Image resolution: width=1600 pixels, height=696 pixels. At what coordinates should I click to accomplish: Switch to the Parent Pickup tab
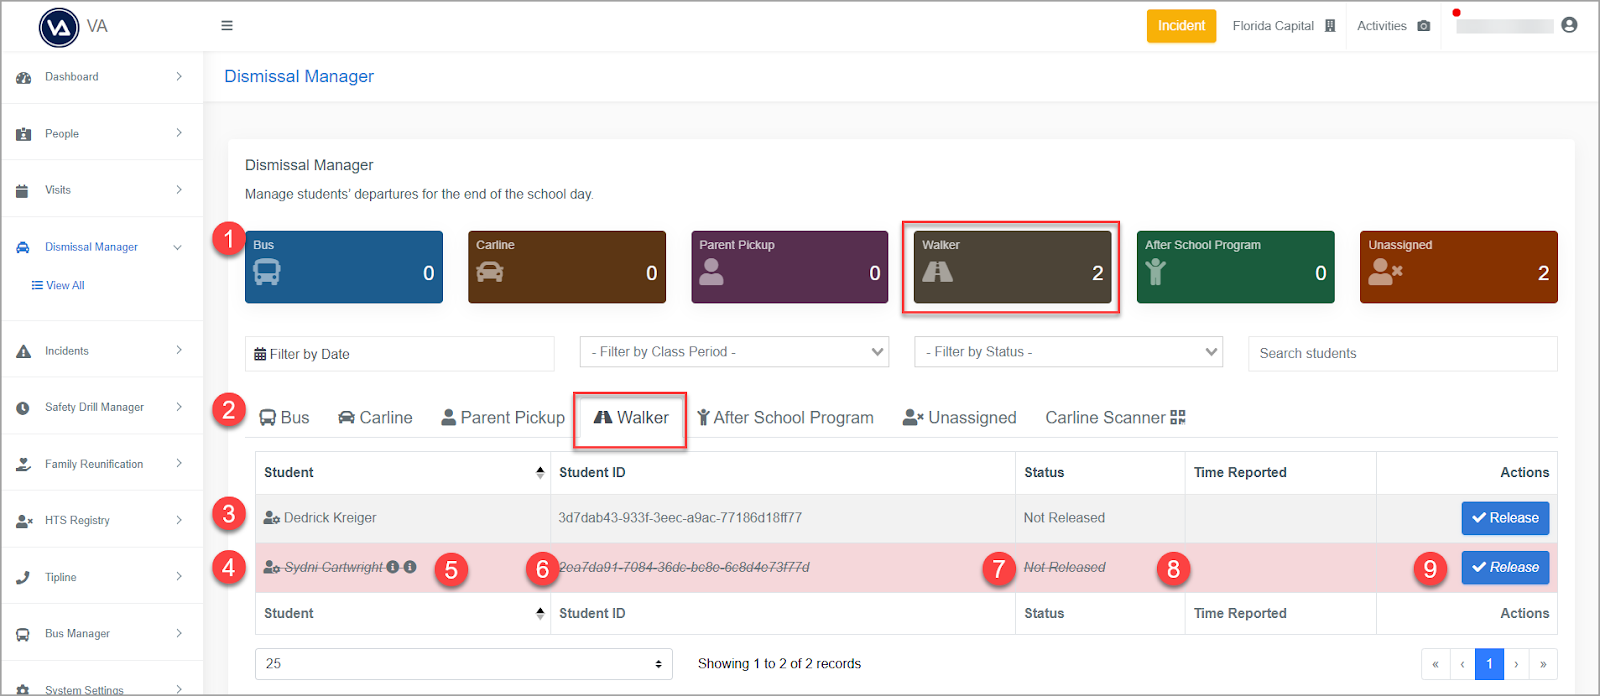[x=503, y=418]
